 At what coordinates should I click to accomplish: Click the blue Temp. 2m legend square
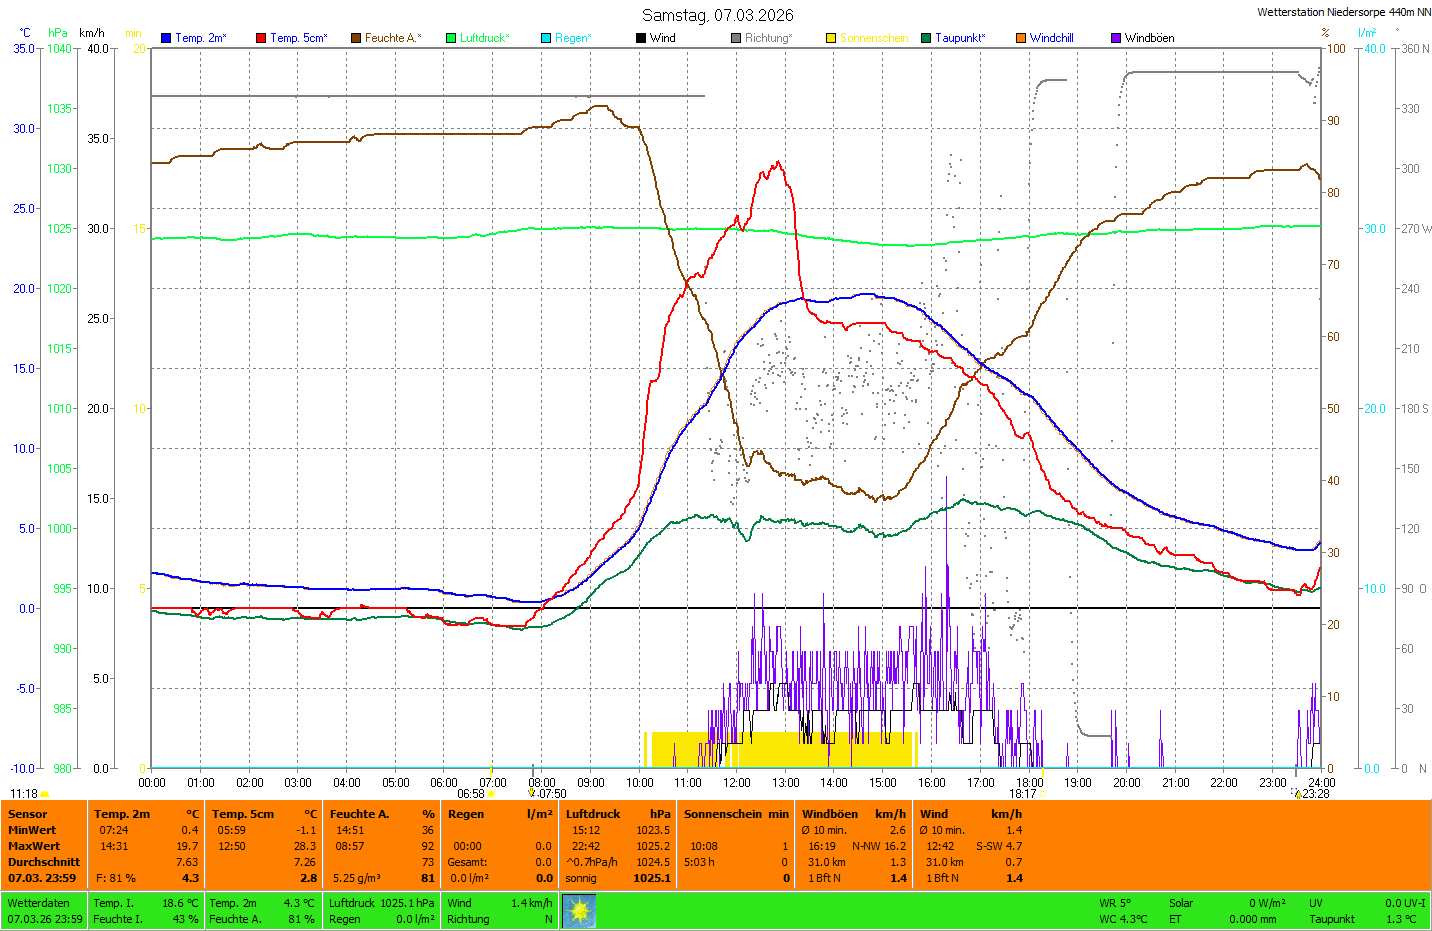click(166, 38)
